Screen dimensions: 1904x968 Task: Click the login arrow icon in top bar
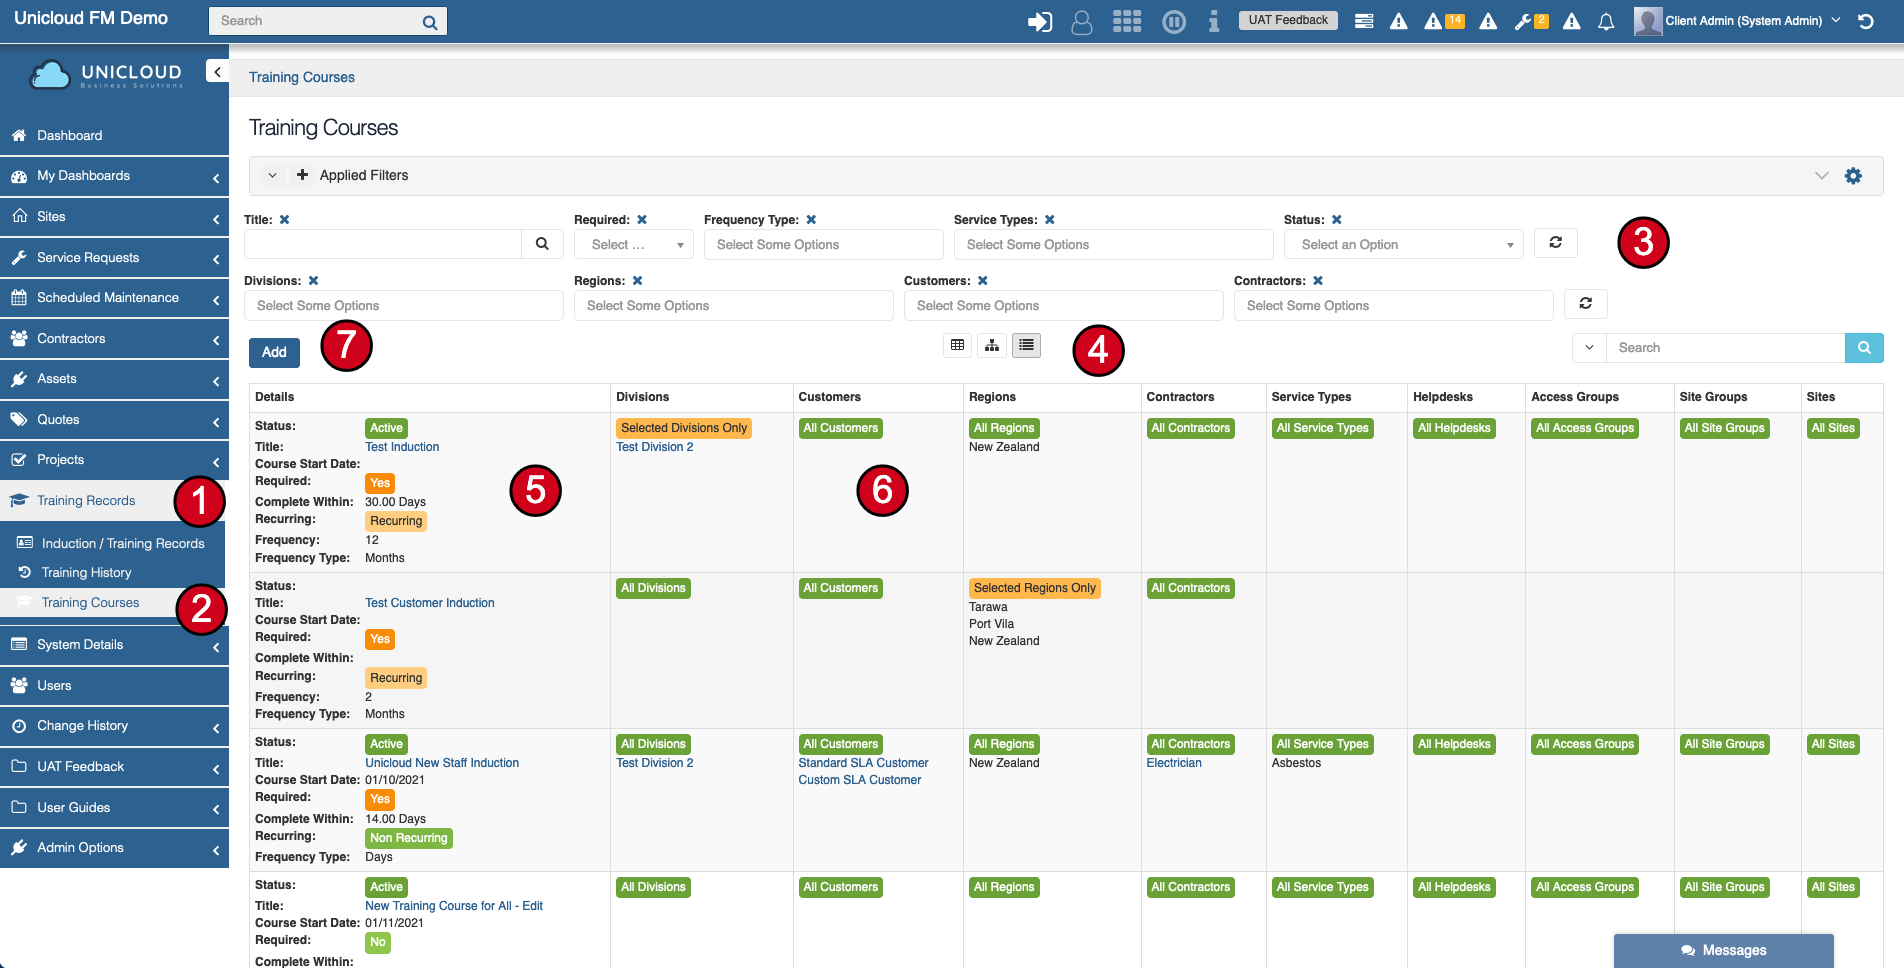(x=1040, y=21)
